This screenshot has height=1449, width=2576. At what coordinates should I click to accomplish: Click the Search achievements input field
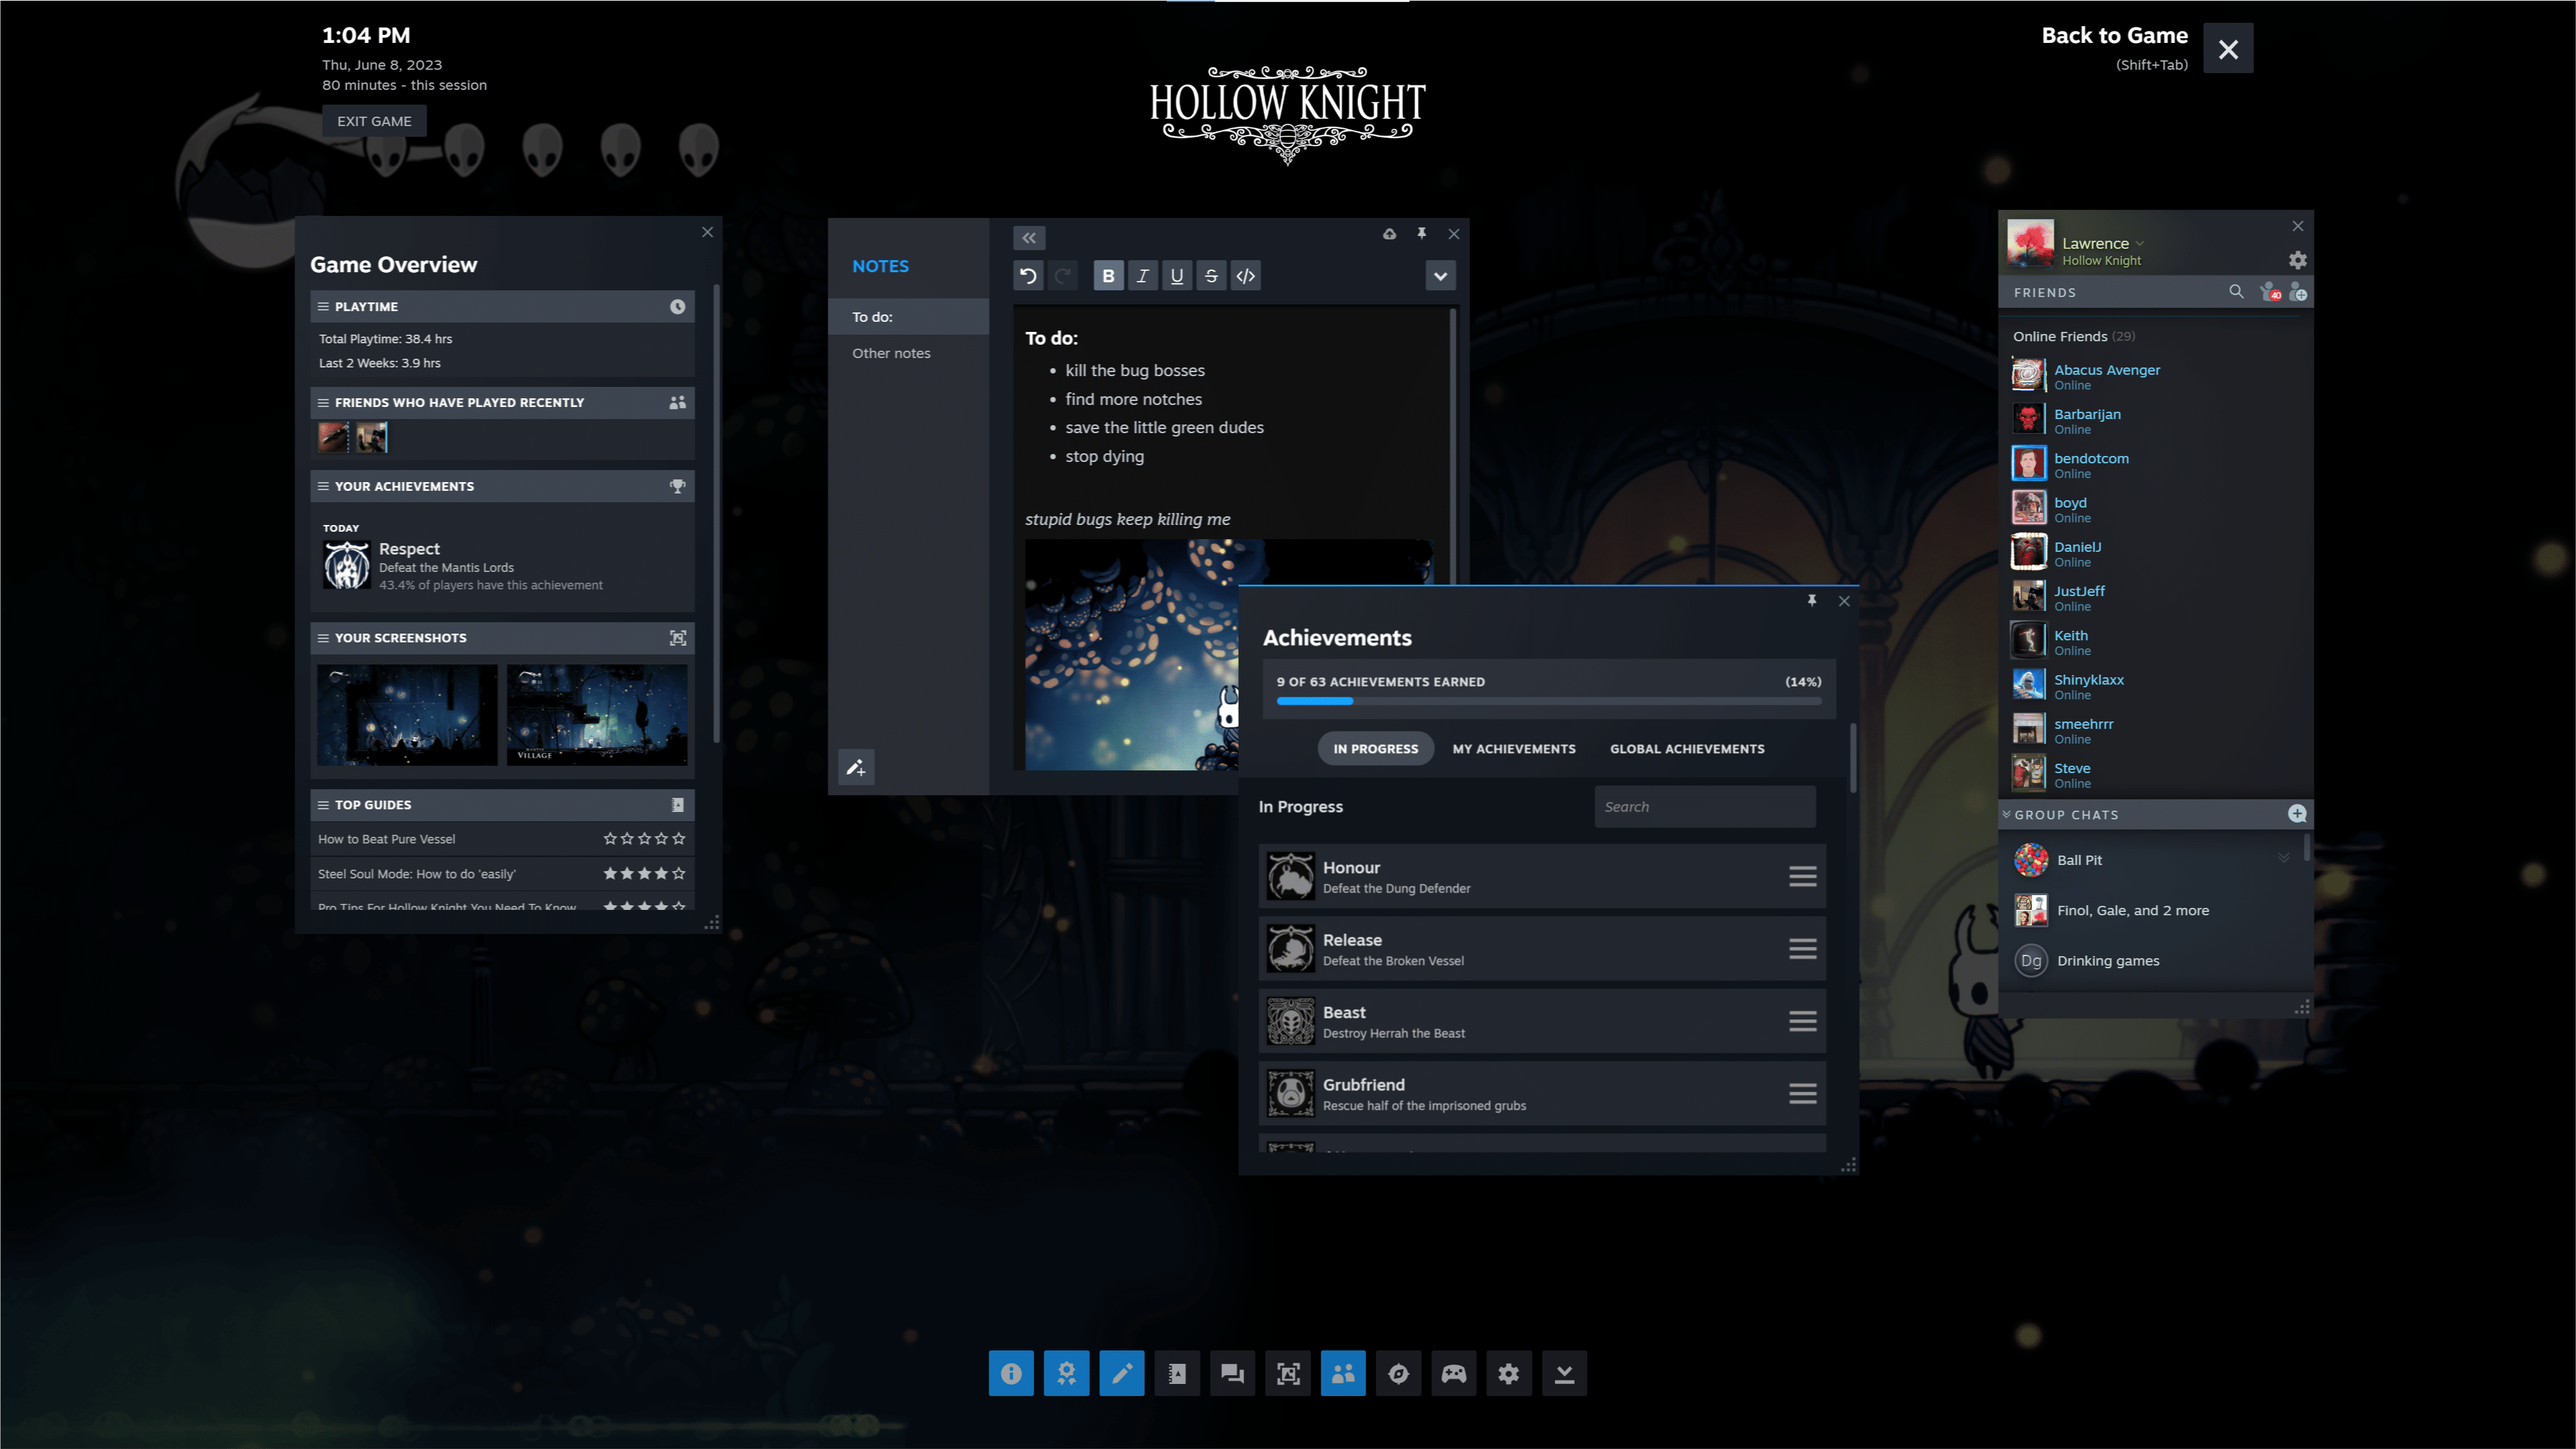pos(1703,805)
